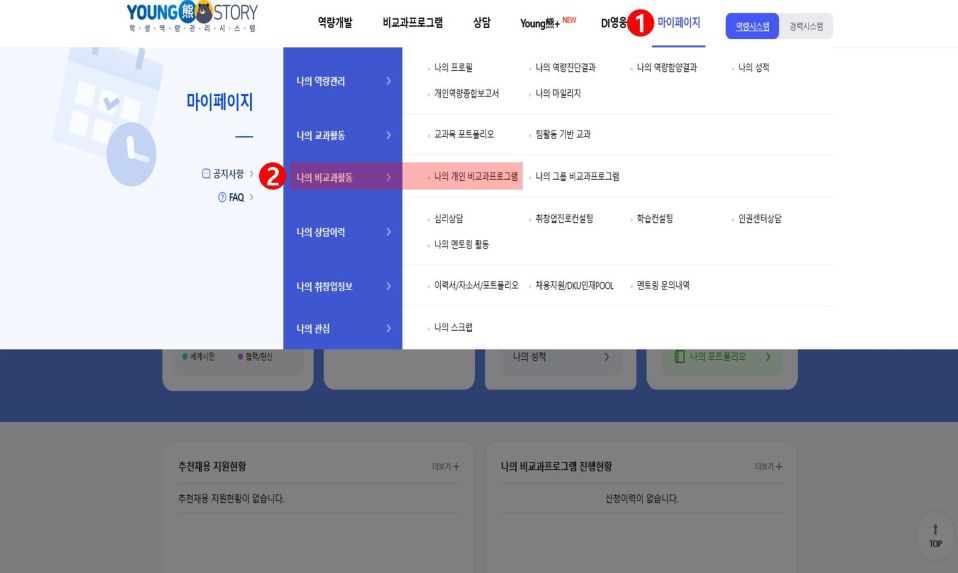Select the 나의 교과활동 category
Screen dimensions: 958x573
[343, 136]
